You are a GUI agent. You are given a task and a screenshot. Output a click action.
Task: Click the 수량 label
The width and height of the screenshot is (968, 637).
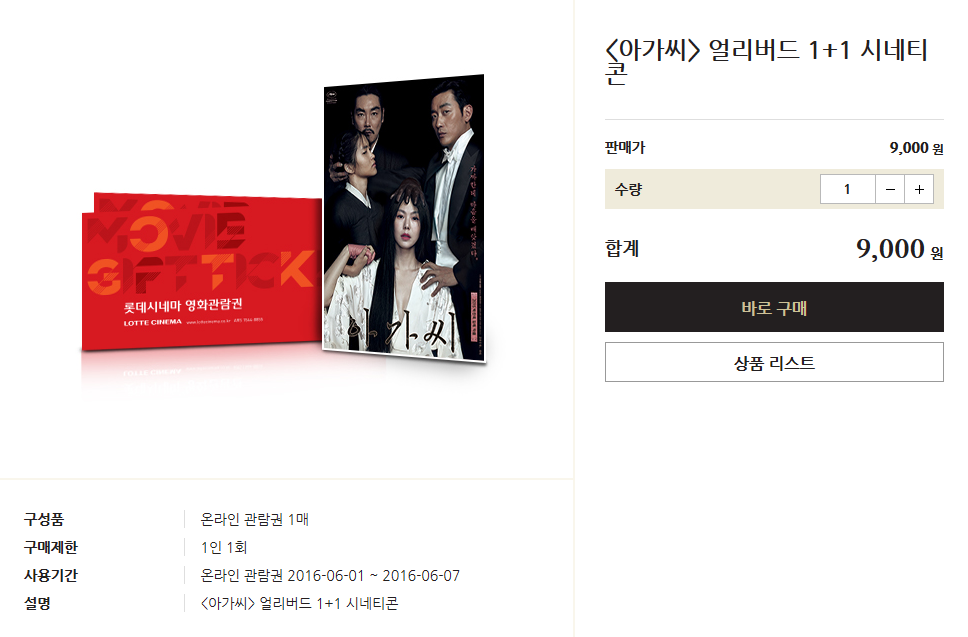[x=628, y=189]
